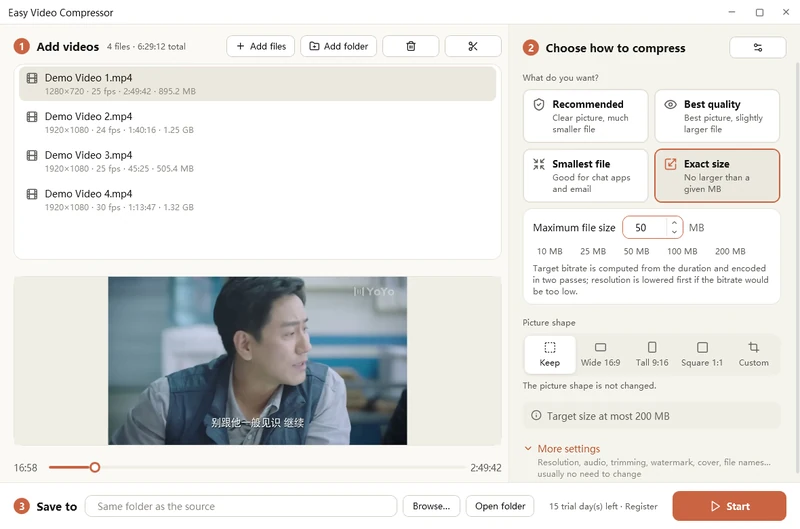Click the Save to folder path field
This screenshot has width=800, height=529.
(x=241, y=506)
